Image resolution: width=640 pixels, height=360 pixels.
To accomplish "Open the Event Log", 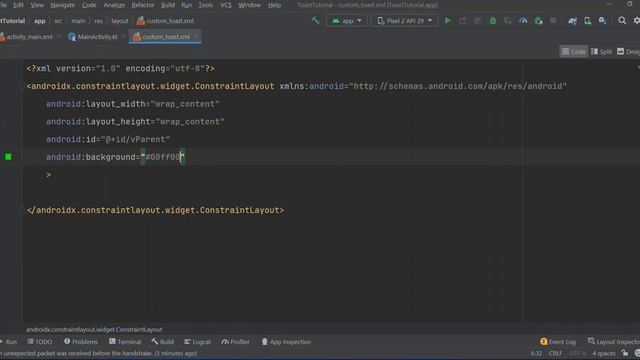I will (558, 342).
